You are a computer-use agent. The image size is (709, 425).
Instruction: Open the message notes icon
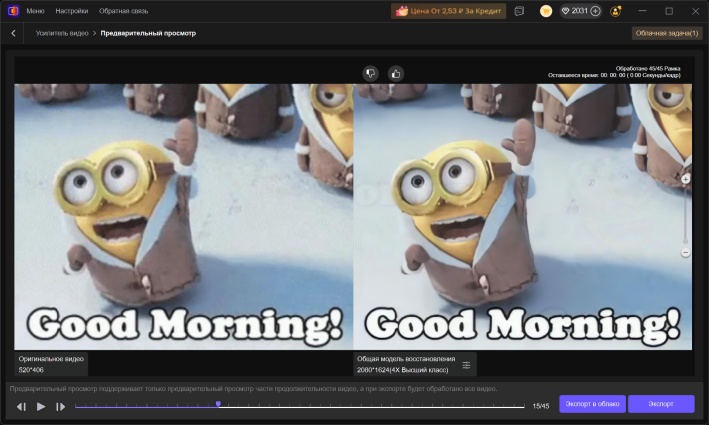coord(519,11)
